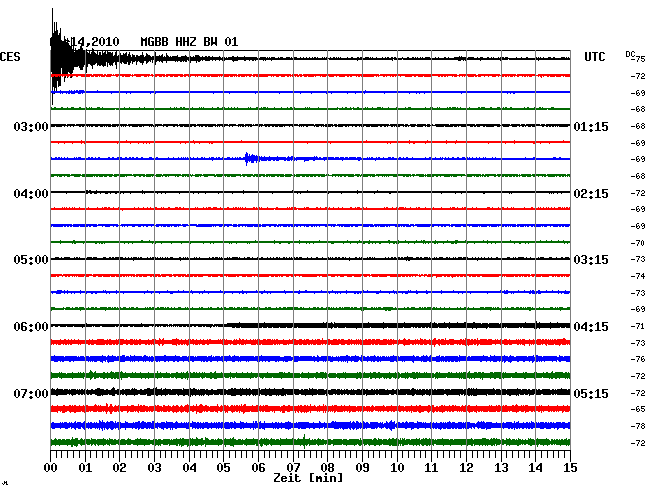Select the '03:00' local time label

pos(31,126)
